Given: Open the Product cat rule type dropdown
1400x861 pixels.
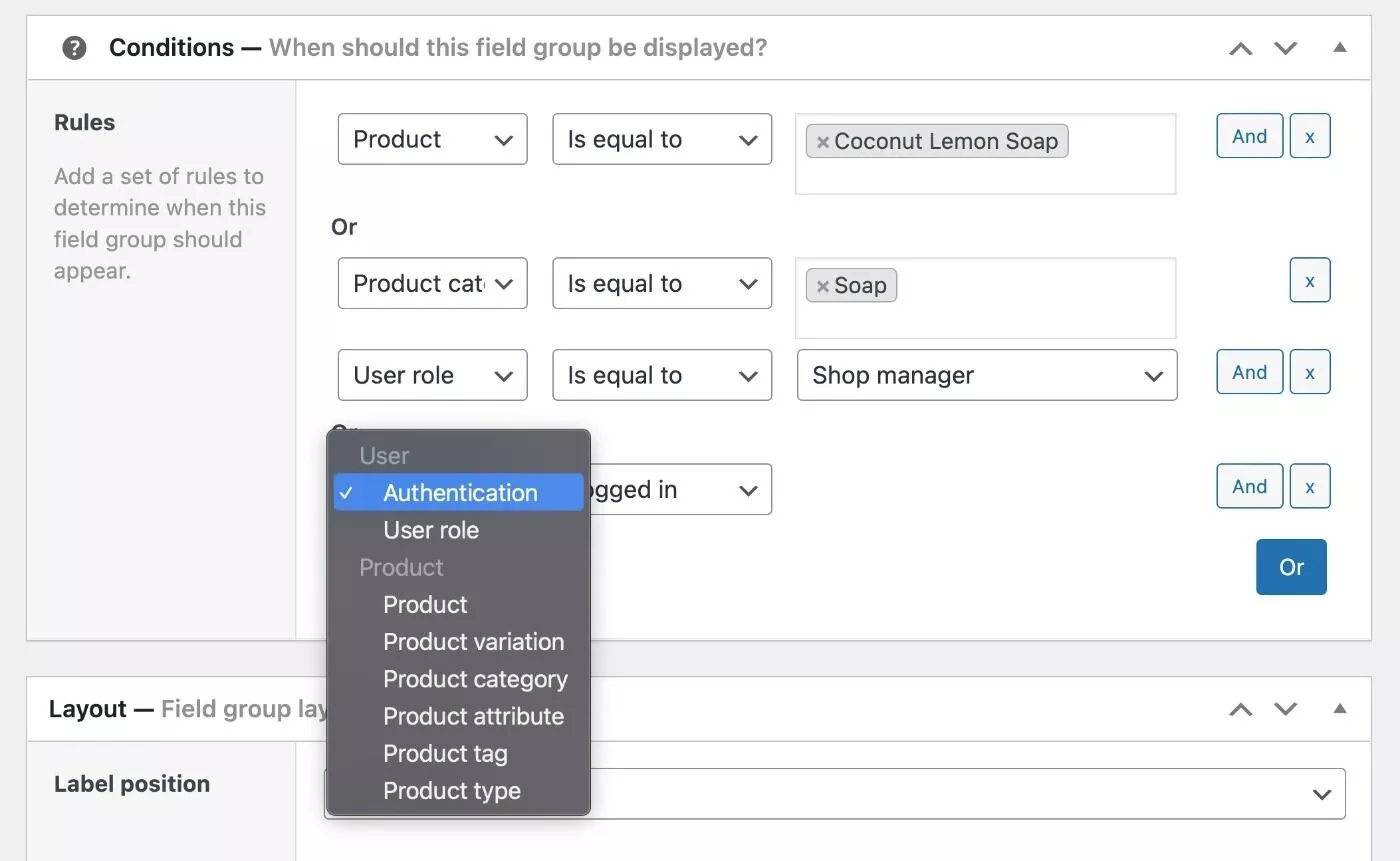Looking at the screenshot, I should click(432, 283).
